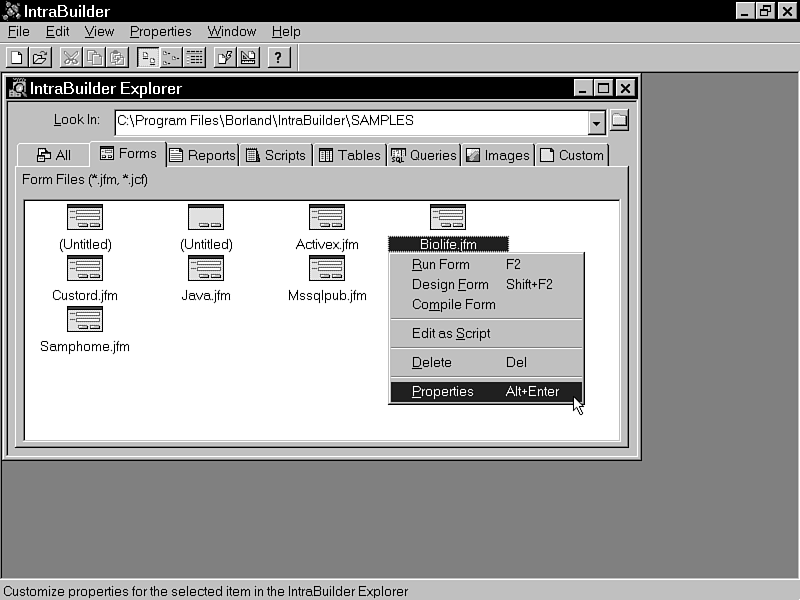
Task: Switch to the Queries tab
Action: click(424, 155)
